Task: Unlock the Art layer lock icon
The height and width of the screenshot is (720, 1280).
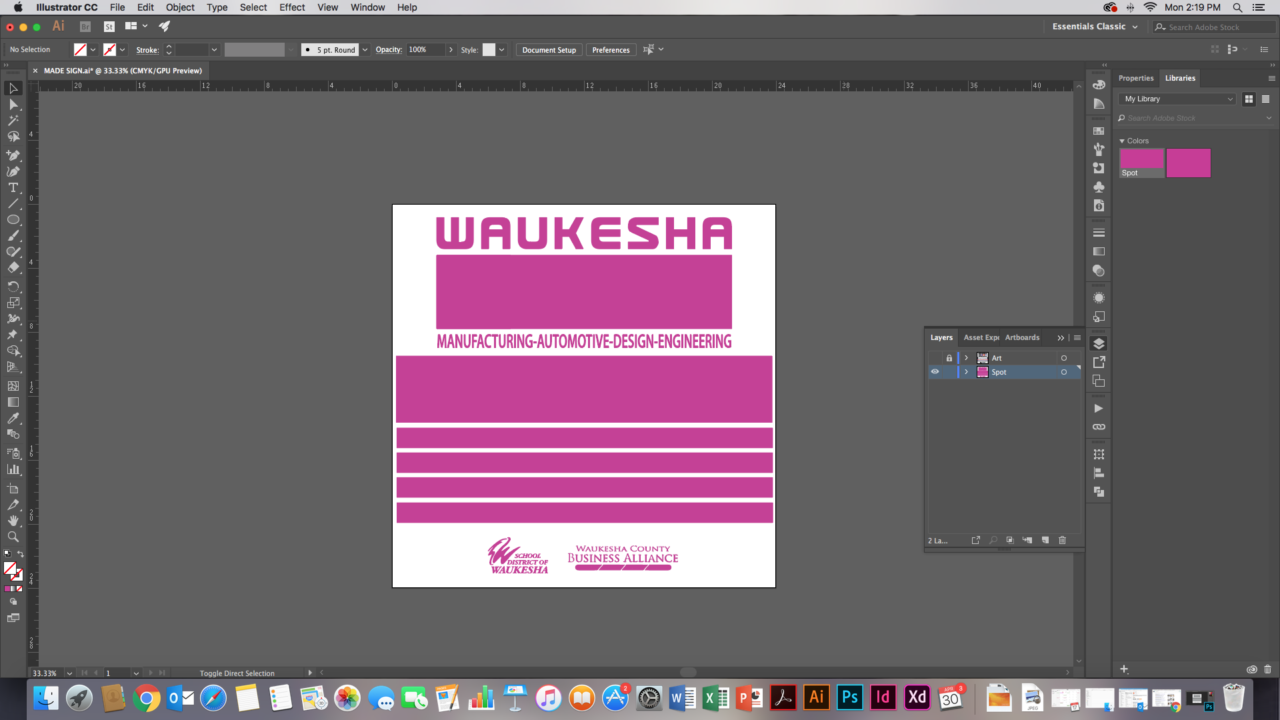Action: point(949,358)
